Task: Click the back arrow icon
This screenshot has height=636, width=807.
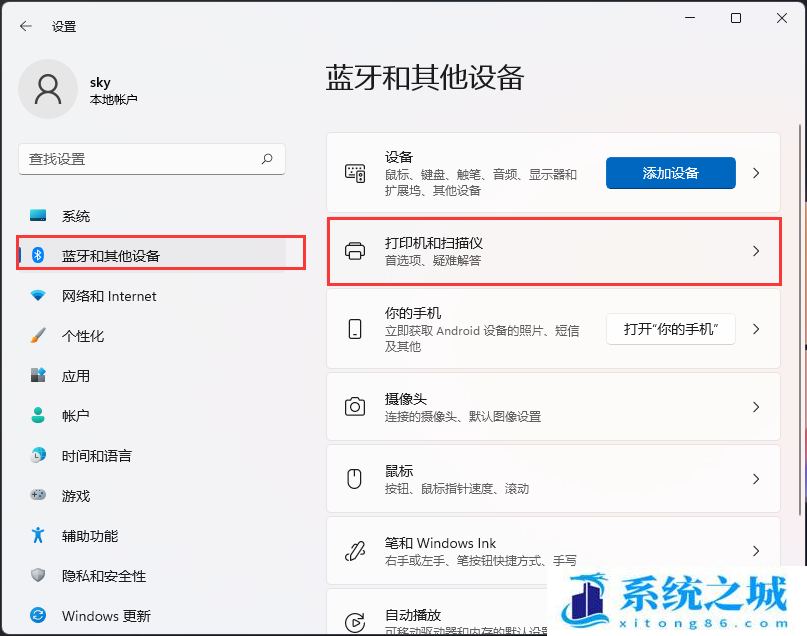Action: (x=26, y=26)
